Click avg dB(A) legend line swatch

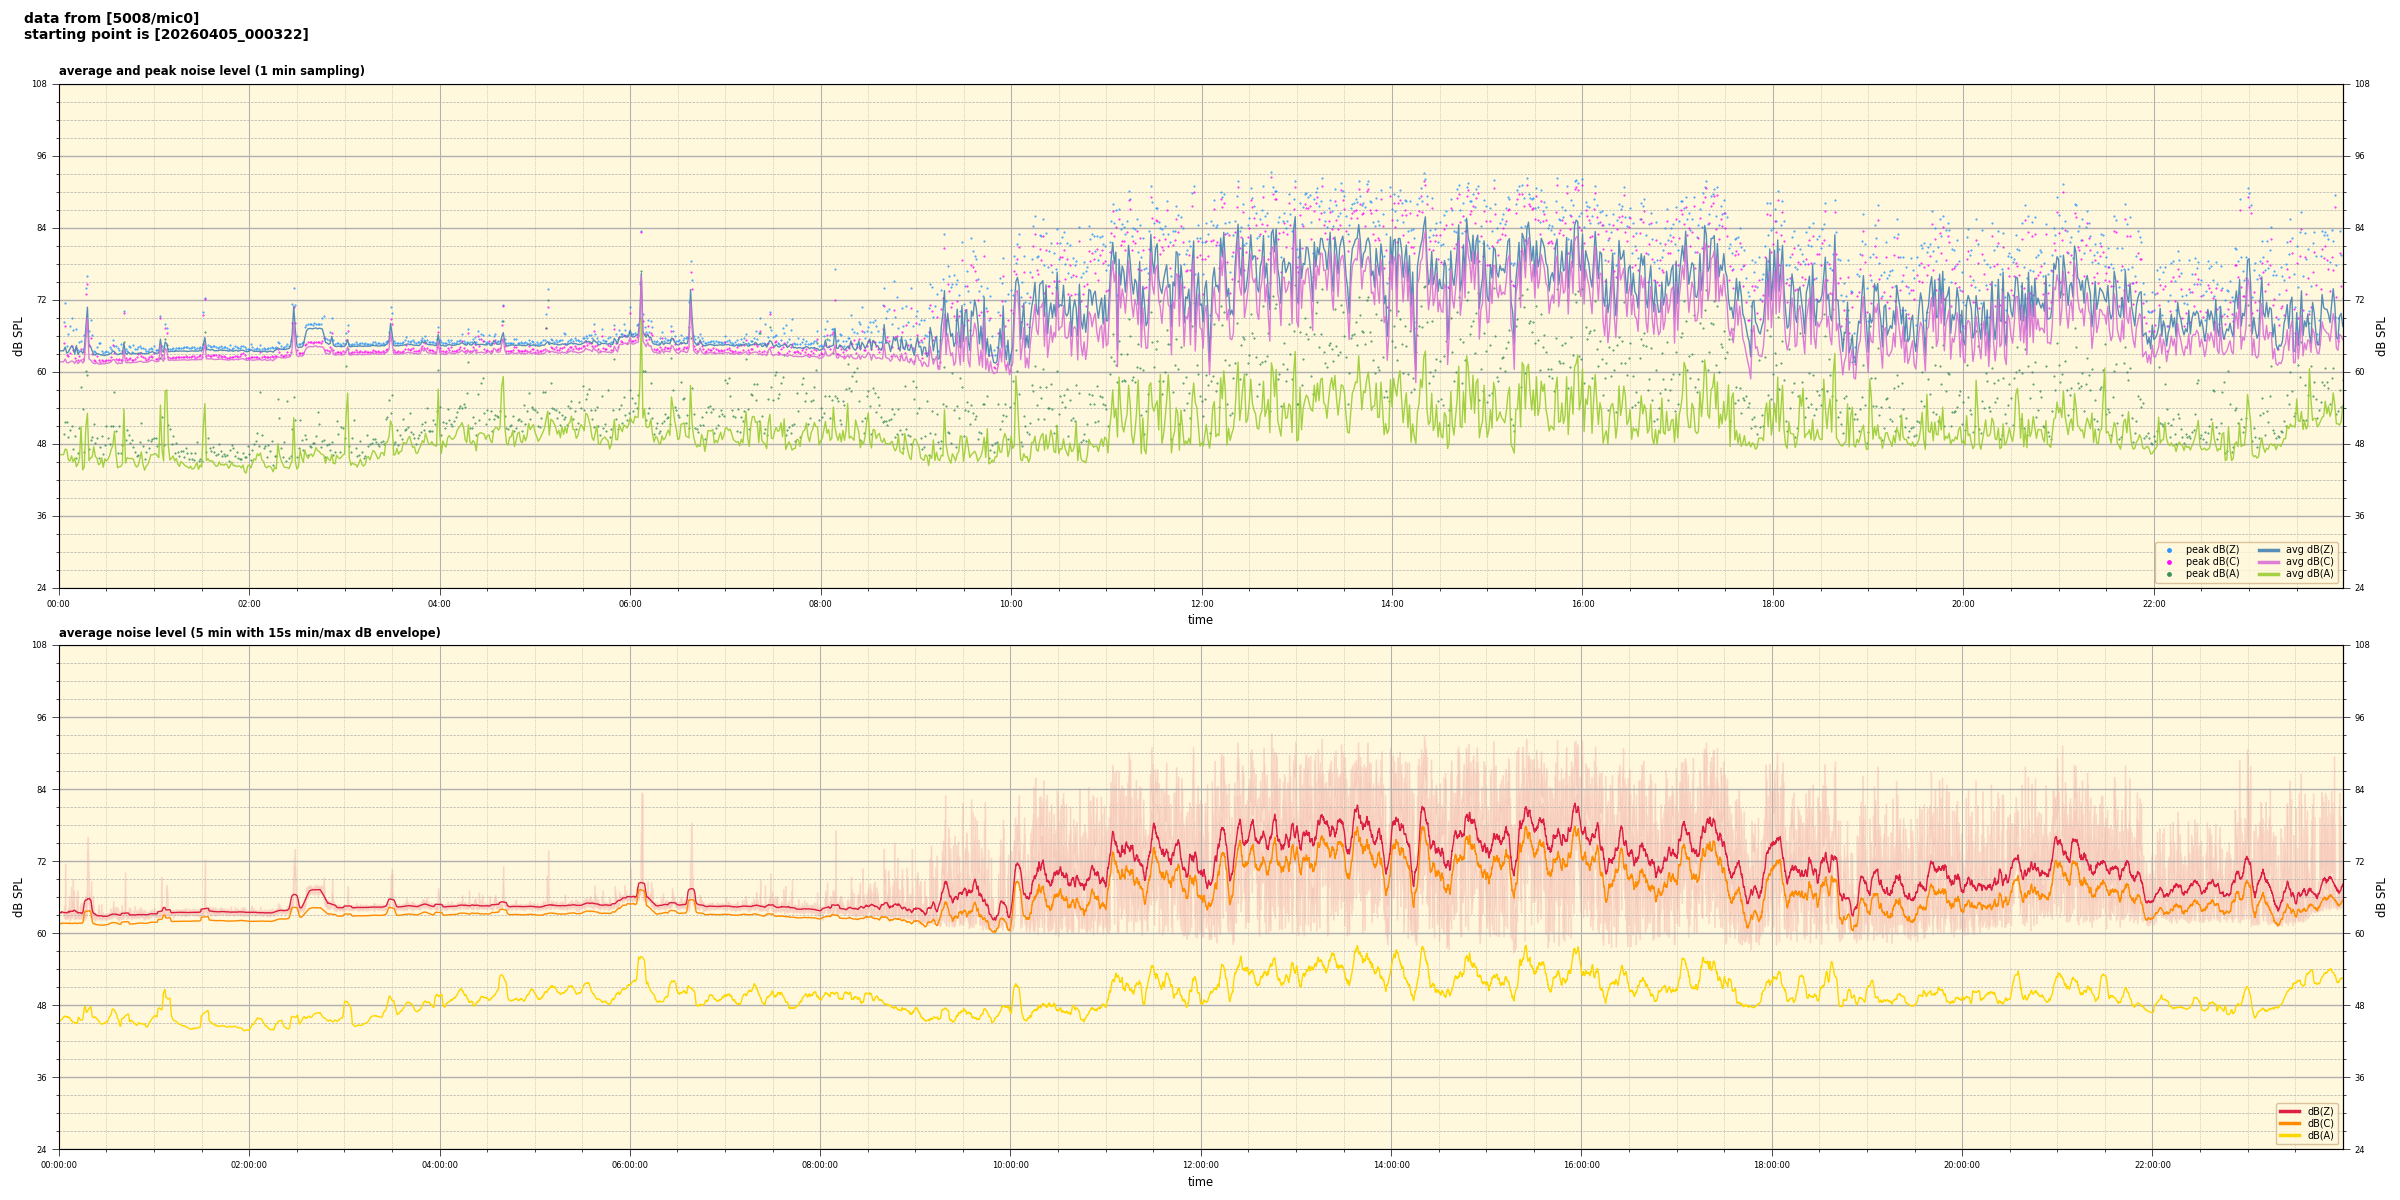(2268, 574)
